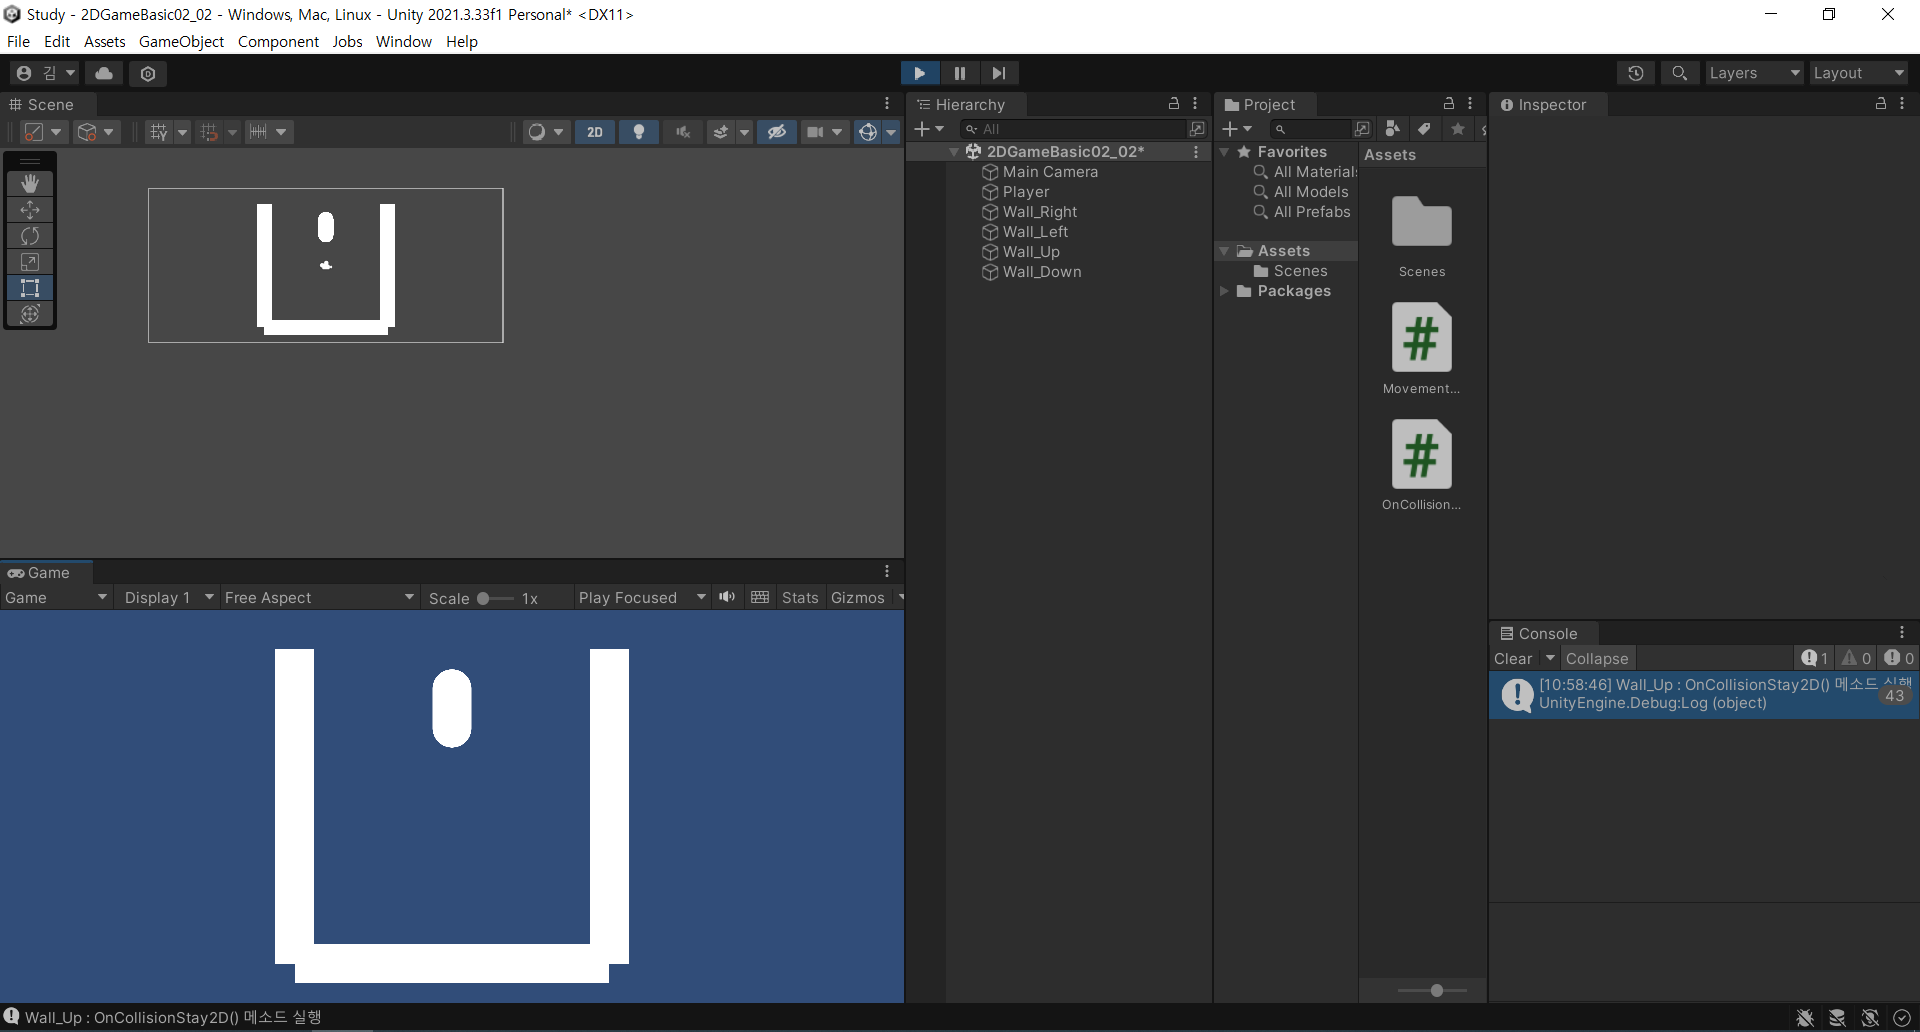Open the GameObject menu
The height and width of the screenshot is (1032, 1920).
pyautogui.click(x=181, y=41)
